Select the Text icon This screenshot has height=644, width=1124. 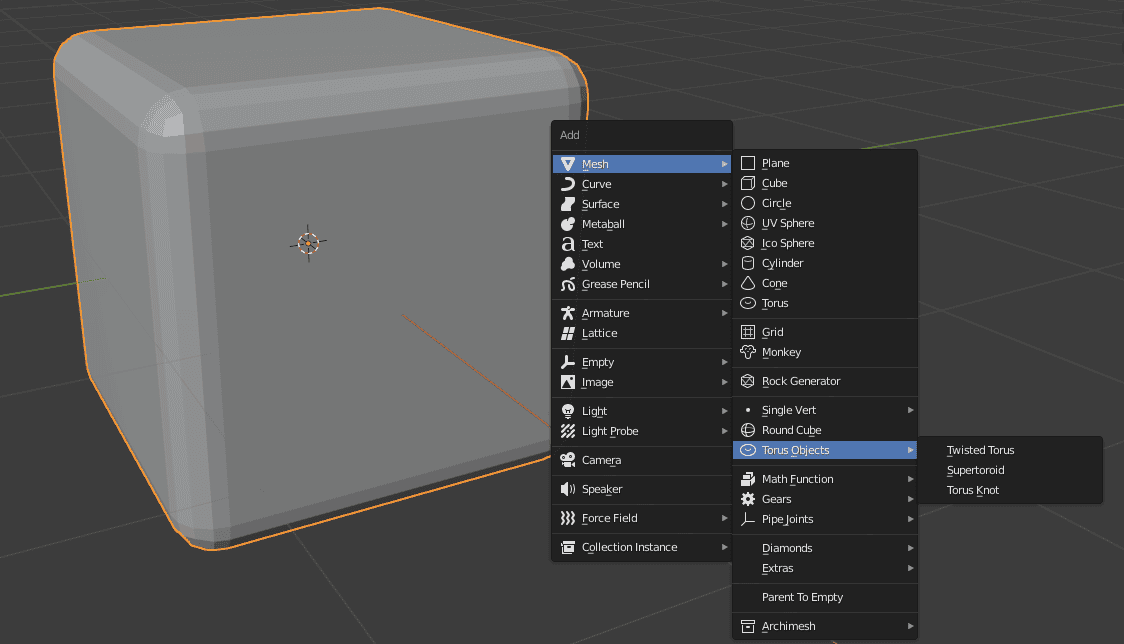click(x=570, y=244)
